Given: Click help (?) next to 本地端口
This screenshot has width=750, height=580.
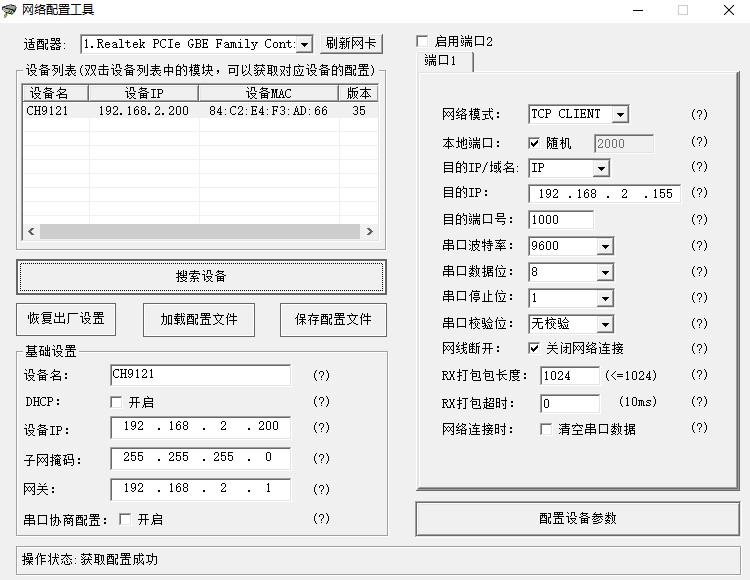Looking at the screenshot, I should (x=699, y=142).
